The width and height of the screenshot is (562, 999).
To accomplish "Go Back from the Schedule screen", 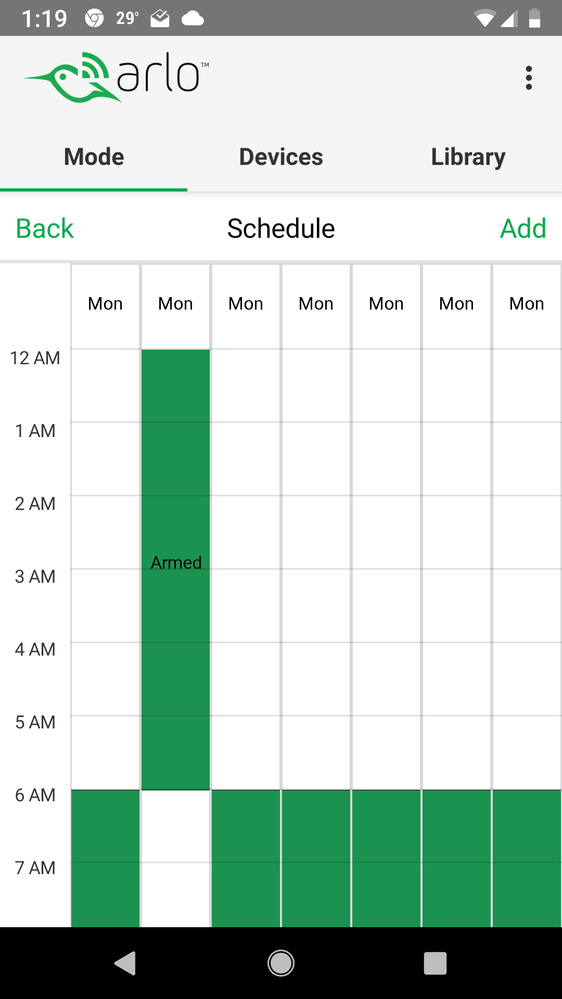I will 45,228.
